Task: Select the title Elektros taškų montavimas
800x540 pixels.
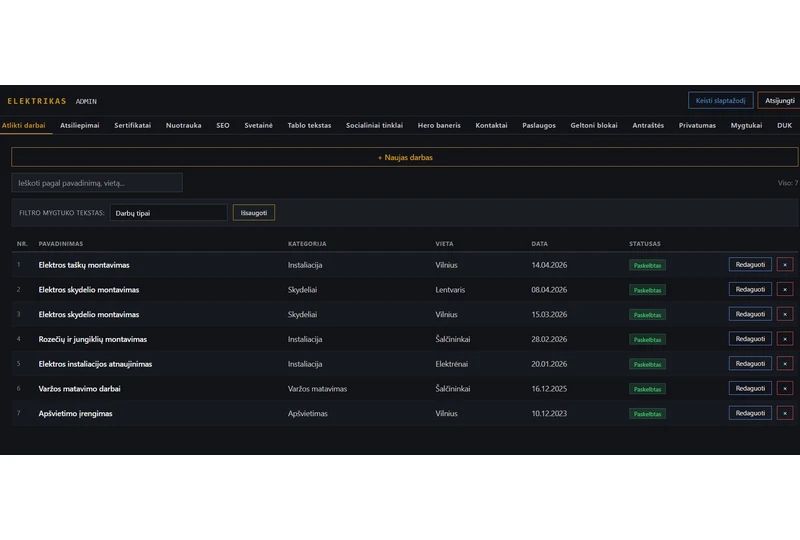Action: pyautogui.click(x=84, y=265)
